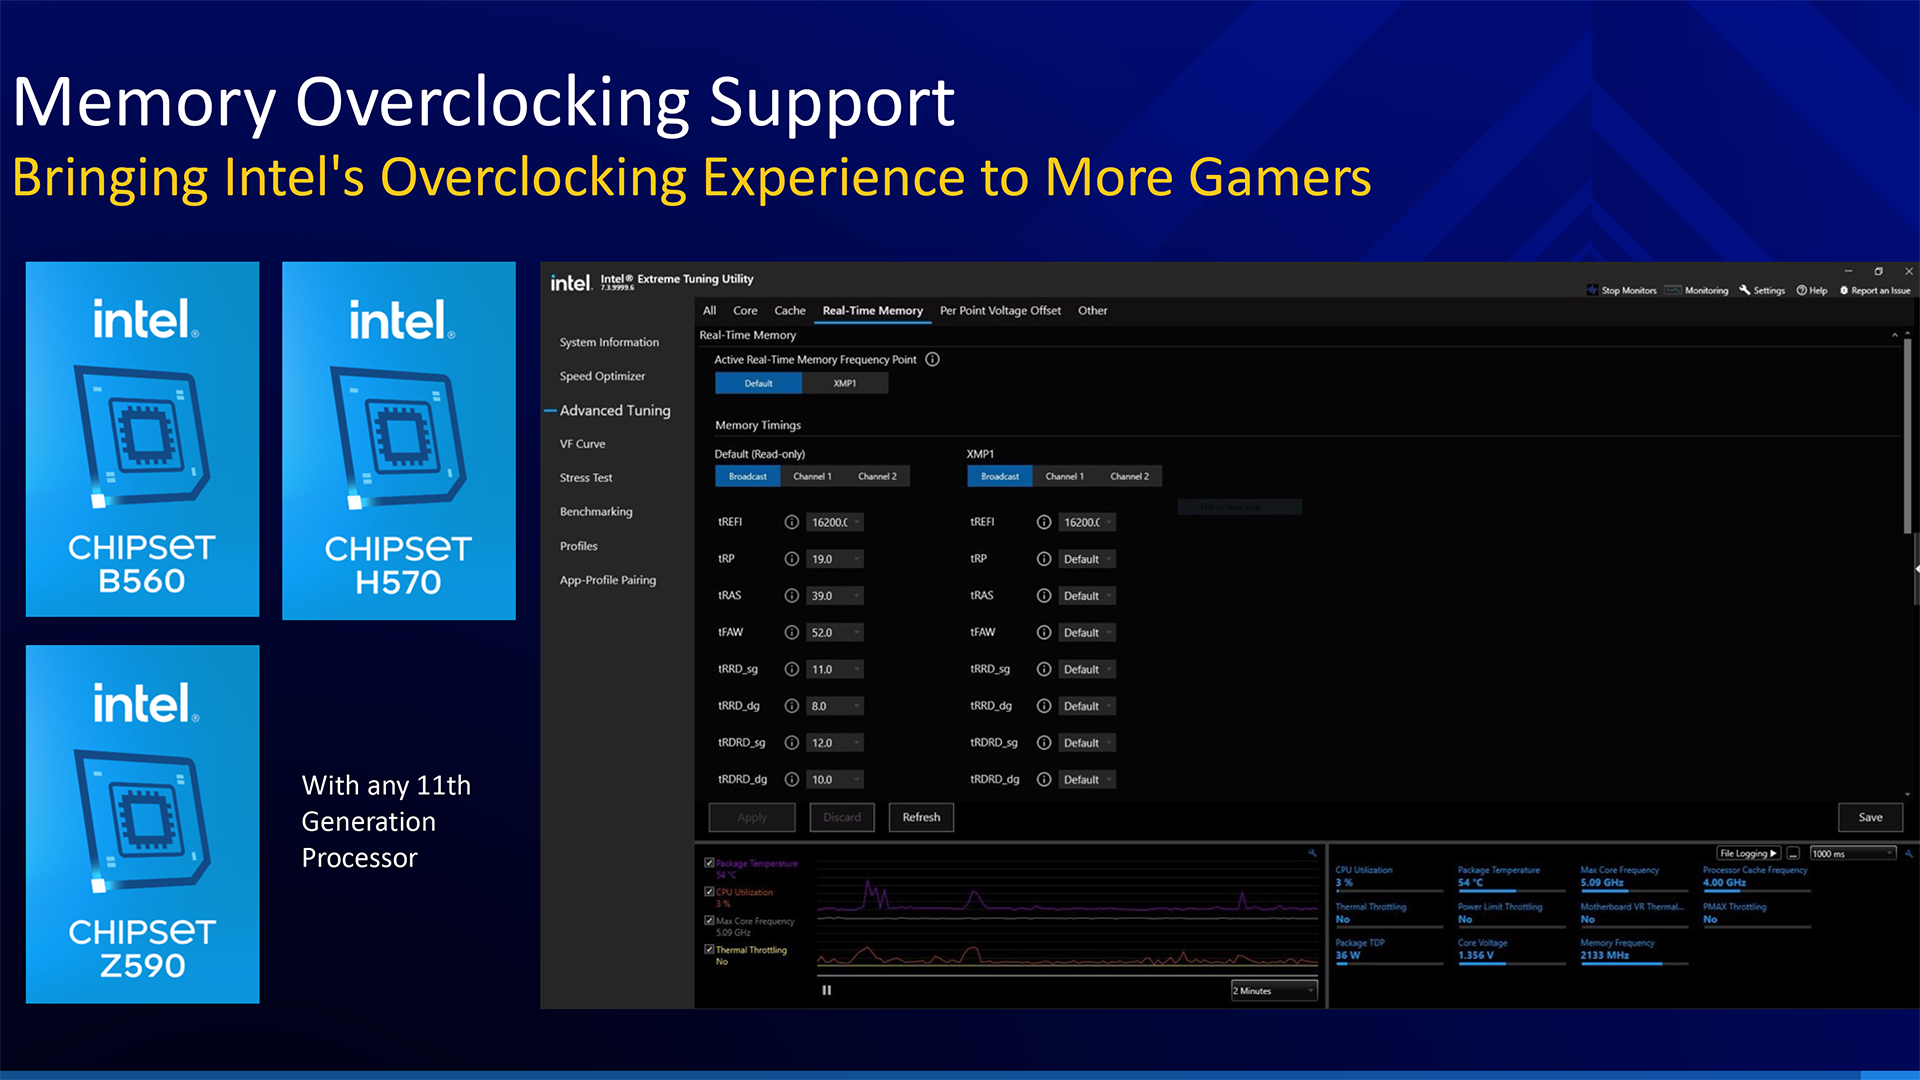The width and height of the screenshot is (1920, 1080).
Task: Uncheck CPU Utilization graph checkbox
Action: click(x=709, y=892)
